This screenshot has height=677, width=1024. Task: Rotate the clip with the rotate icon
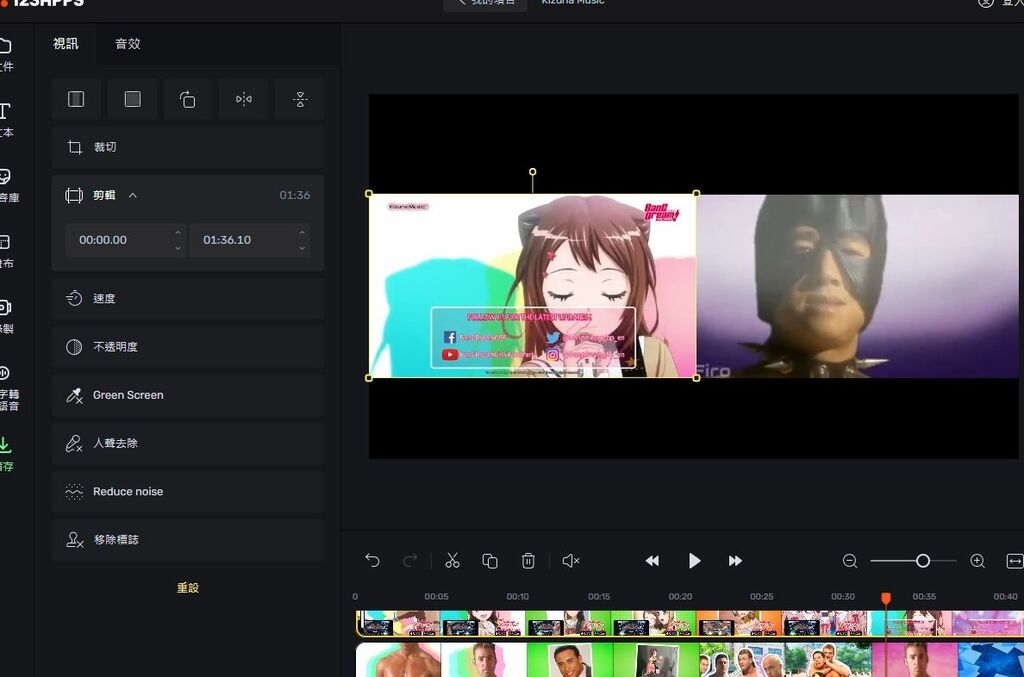tap(188, 99)
